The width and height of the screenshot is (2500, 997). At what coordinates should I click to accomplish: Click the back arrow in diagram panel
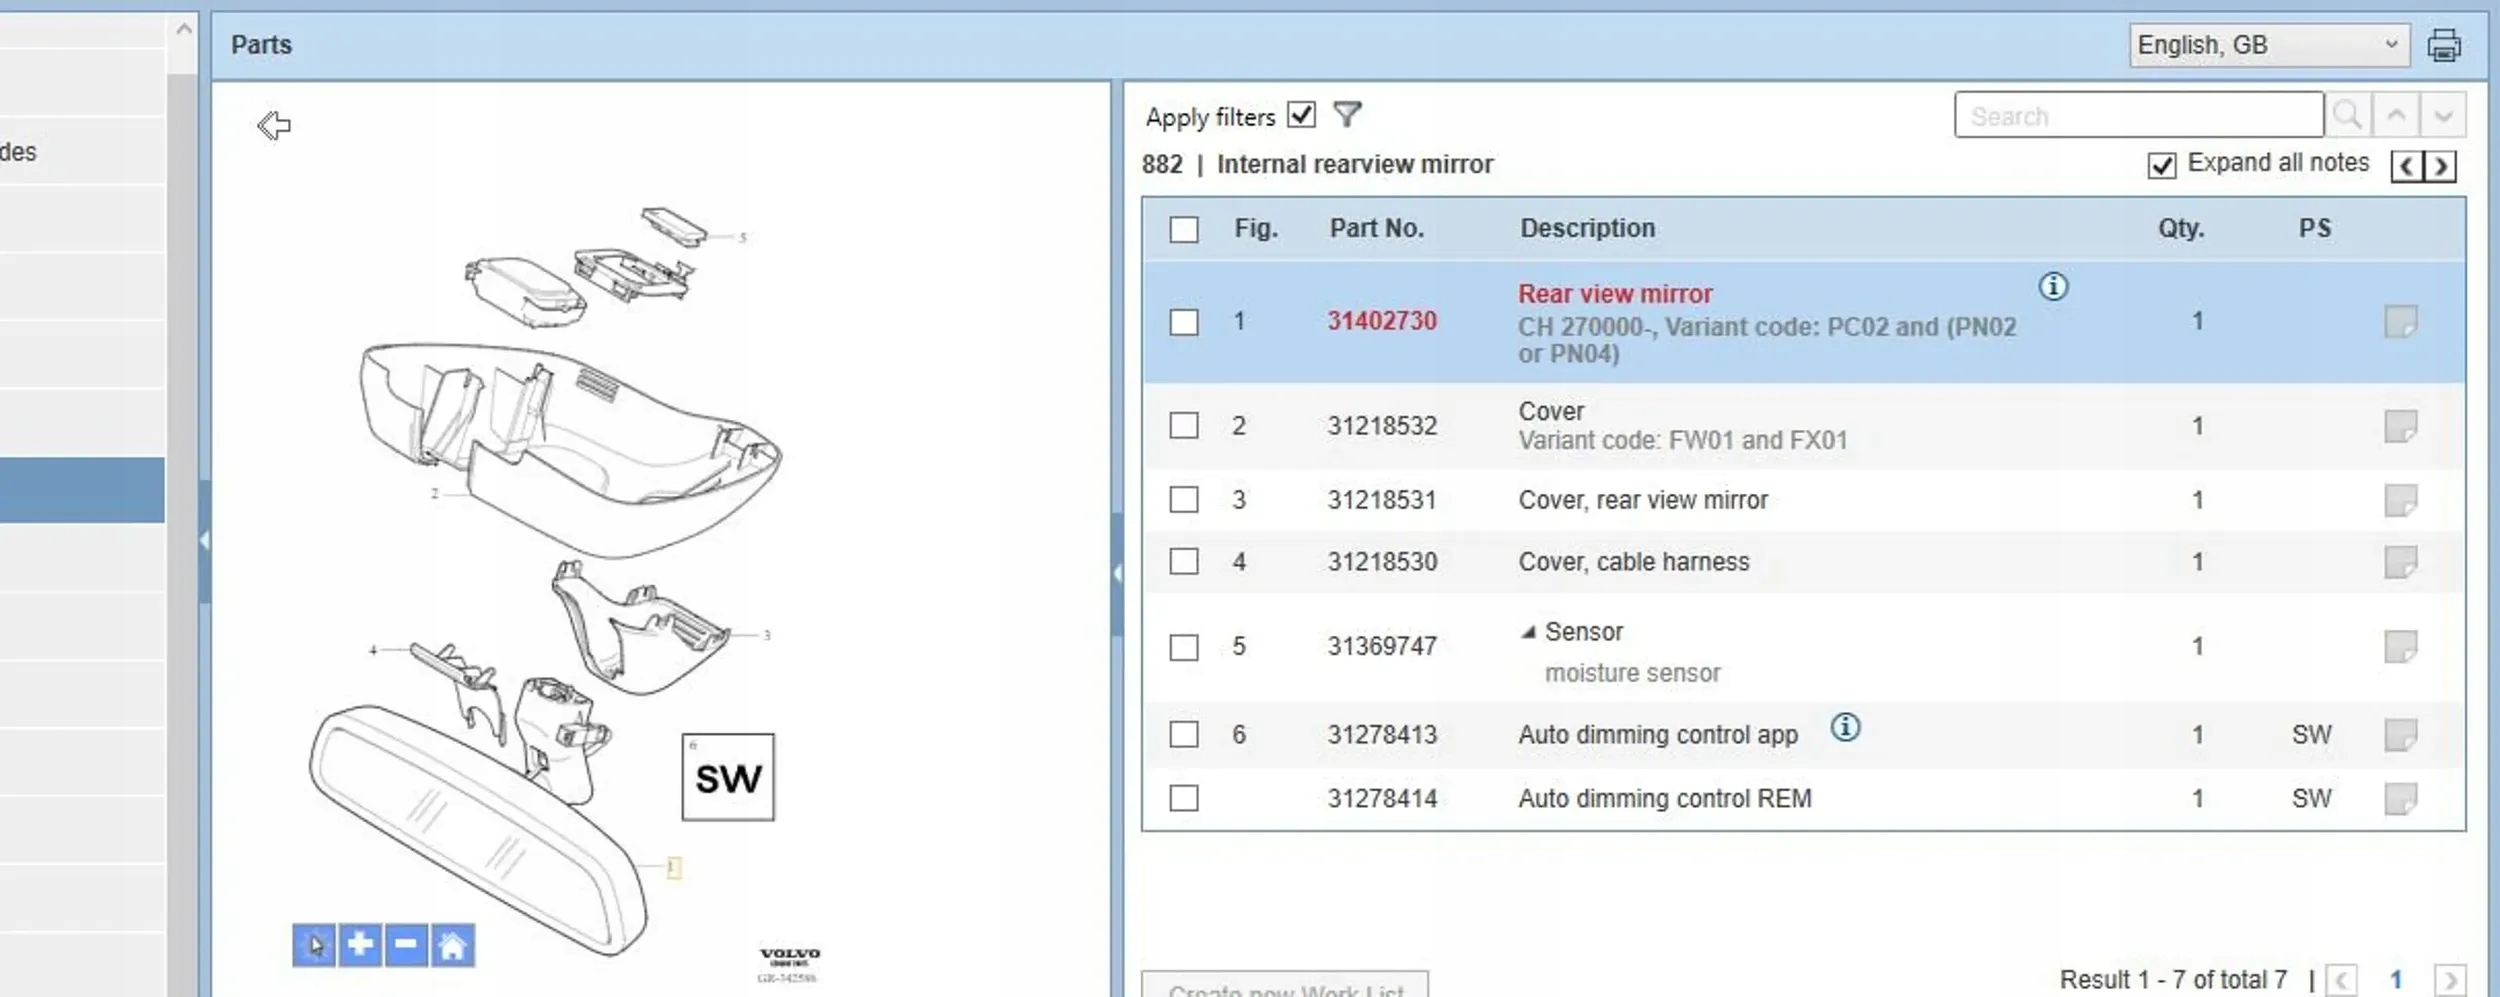point(273,126)
